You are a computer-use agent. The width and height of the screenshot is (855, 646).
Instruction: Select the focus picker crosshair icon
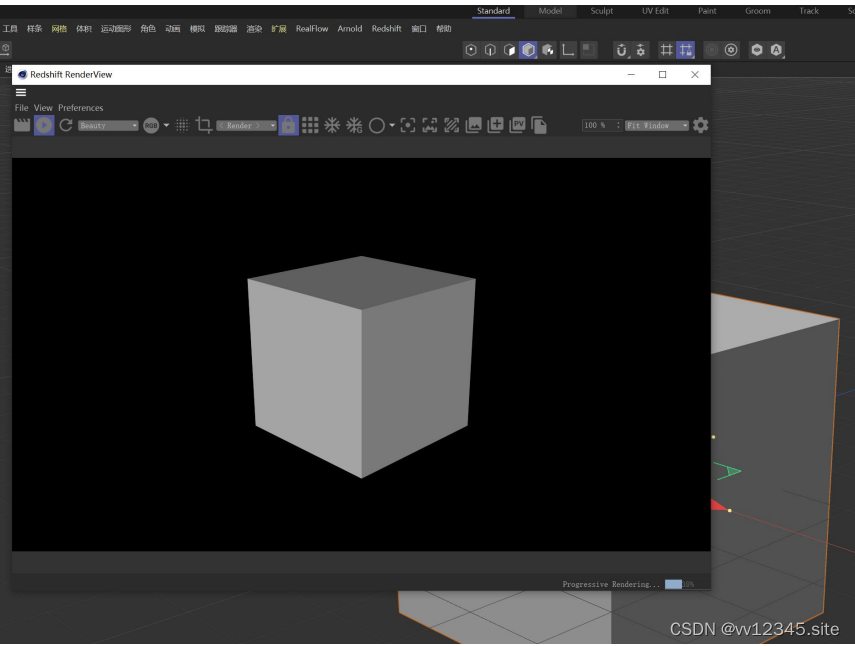(407, 125)
